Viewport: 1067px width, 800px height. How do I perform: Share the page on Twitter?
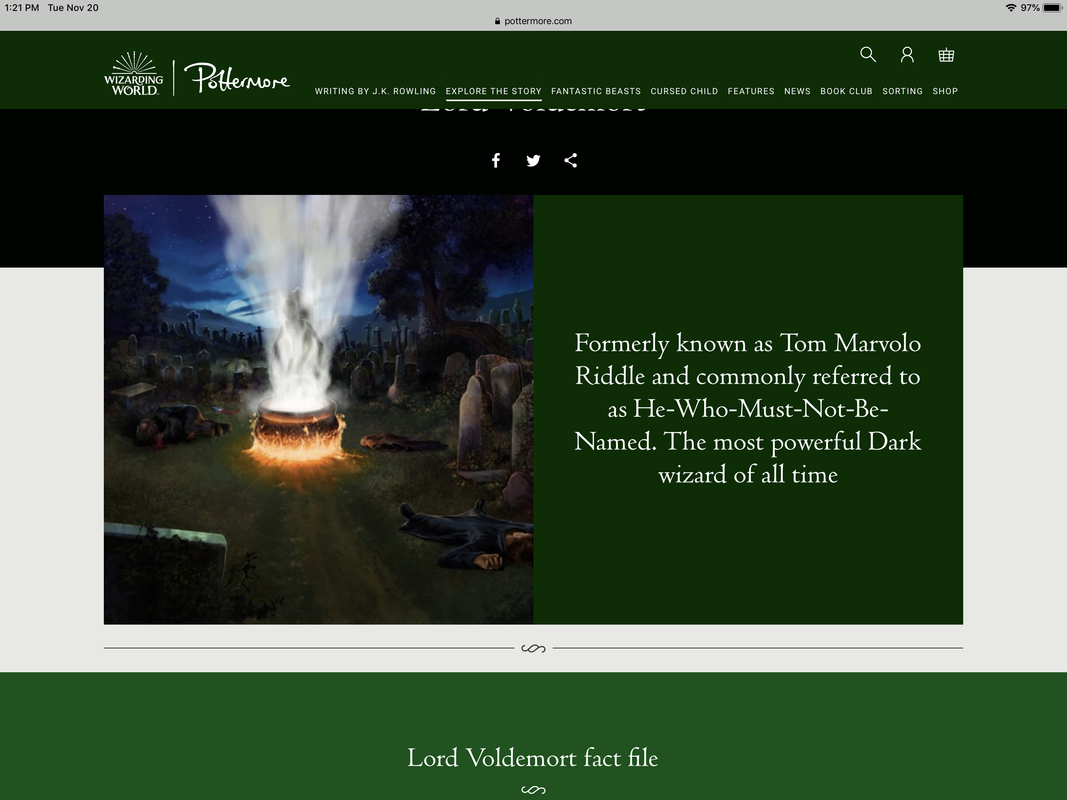pyautogui.click(x=534, y=161)
